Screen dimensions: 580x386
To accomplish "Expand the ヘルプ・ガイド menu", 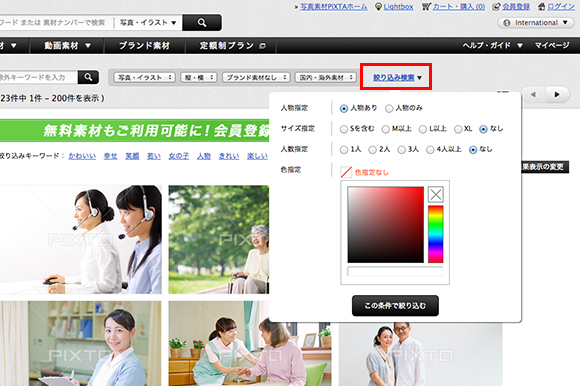I will pyautogui.click(x=492, y=45).
